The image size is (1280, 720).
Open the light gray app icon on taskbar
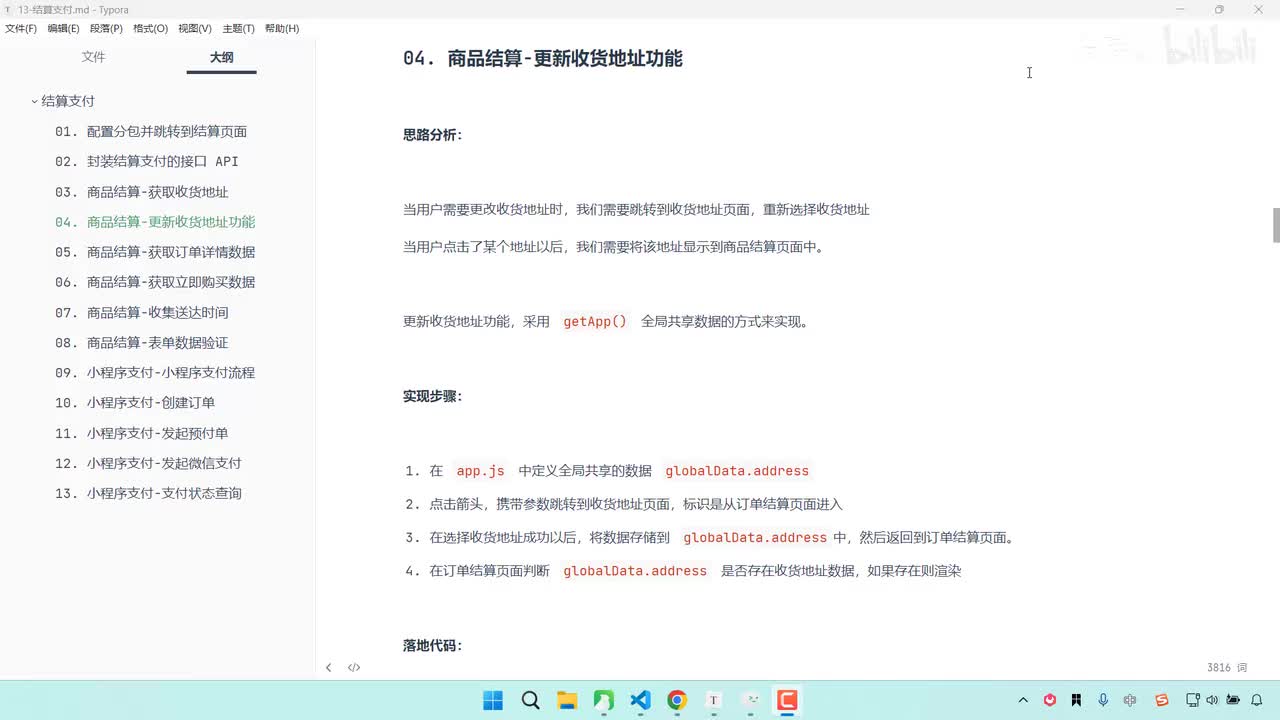tap(751, 700)
